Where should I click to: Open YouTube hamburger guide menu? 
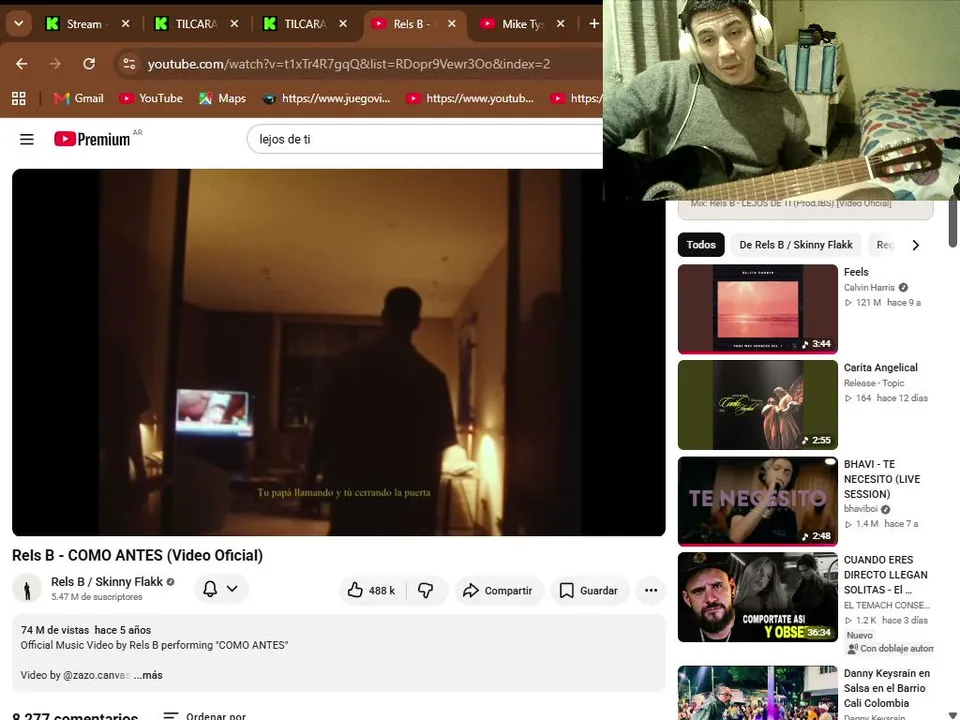[27, 139]
